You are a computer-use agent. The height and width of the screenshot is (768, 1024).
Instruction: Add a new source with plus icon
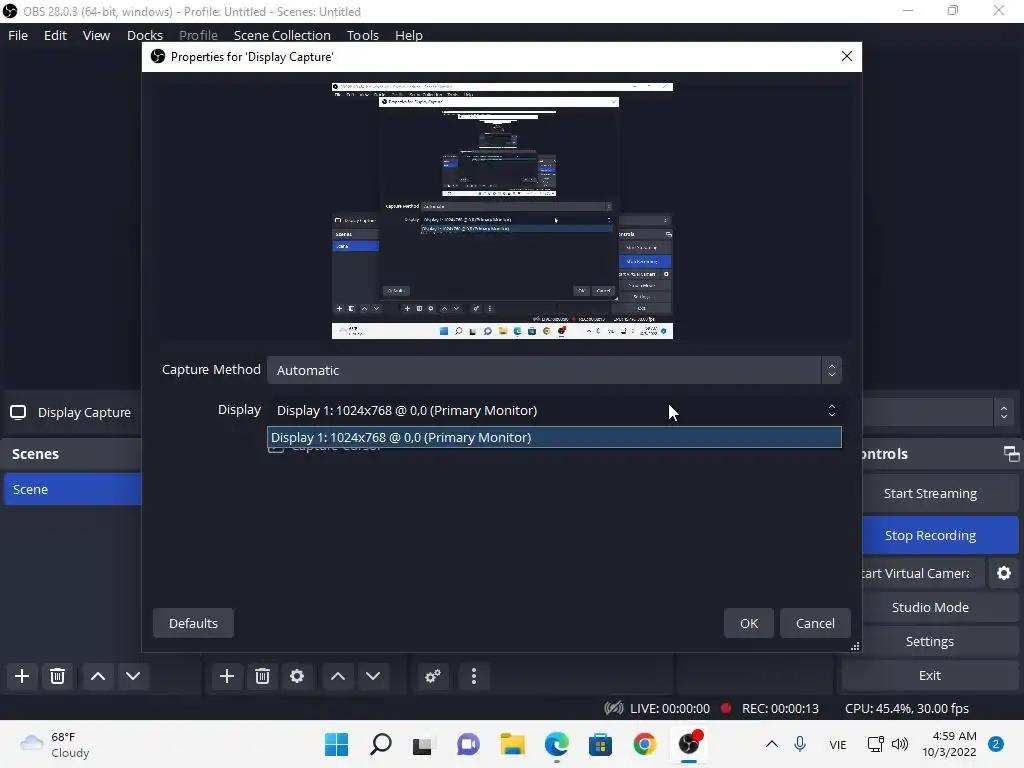pyautogui.click(x=227, y=676)
